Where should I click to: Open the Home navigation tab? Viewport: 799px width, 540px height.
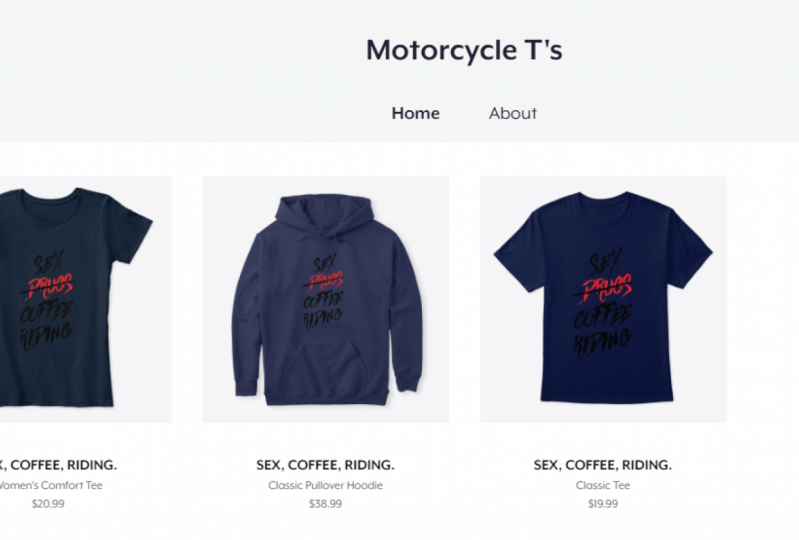click(x=415, y=113)
